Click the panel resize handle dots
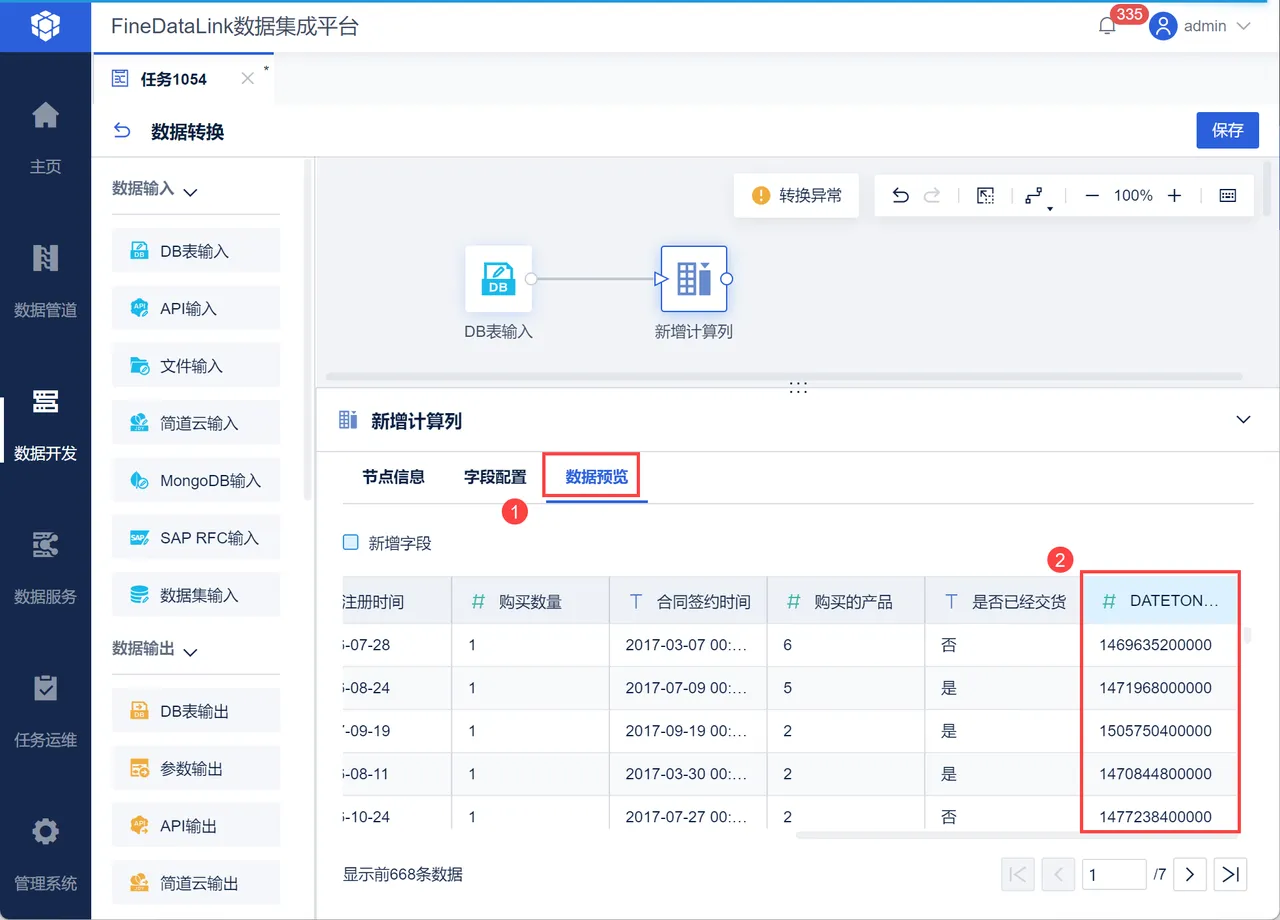 (797, 387)
